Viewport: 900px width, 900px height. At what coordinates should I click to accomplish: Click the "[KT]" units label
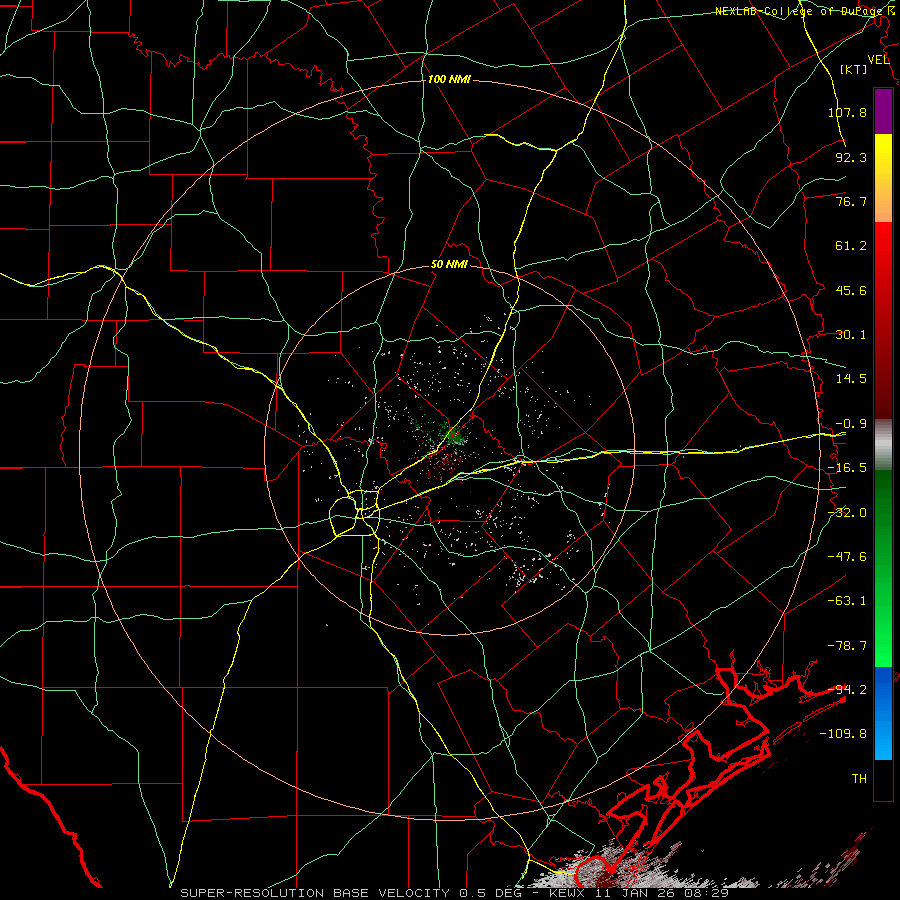coord(854,69)
